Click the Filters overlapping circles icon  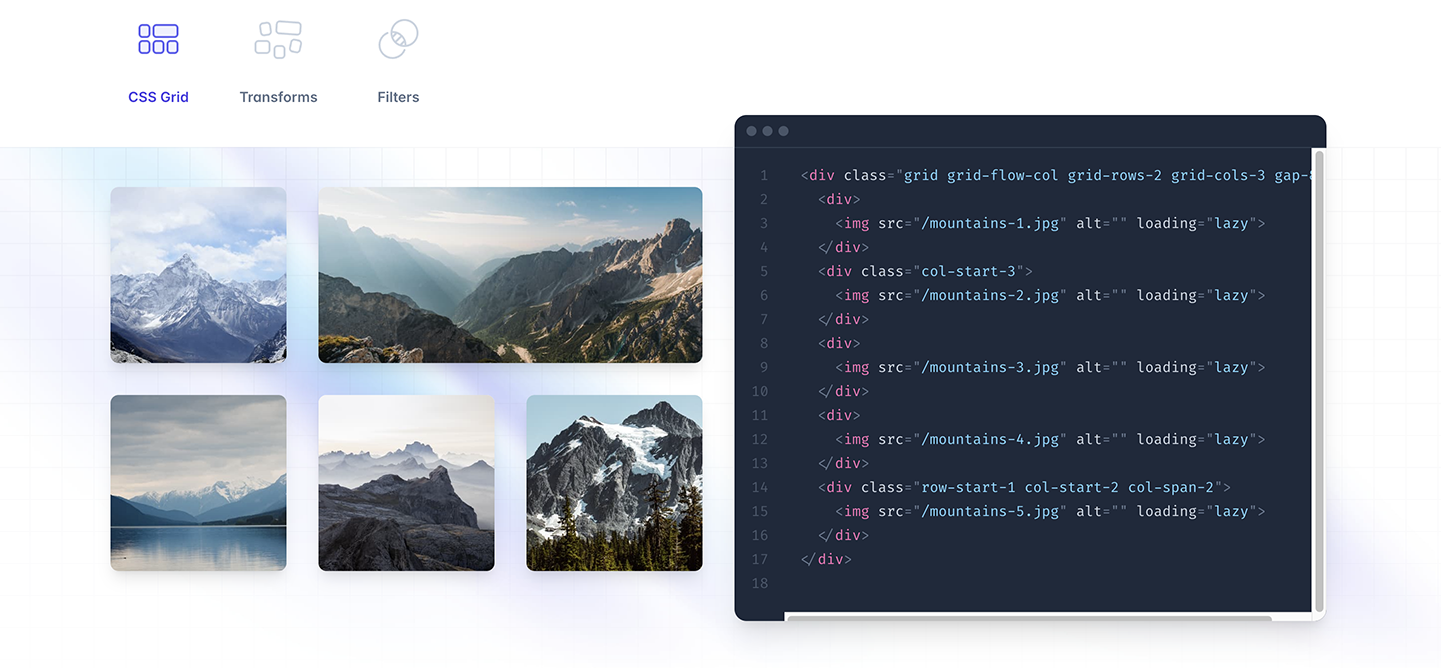(398, 39)
